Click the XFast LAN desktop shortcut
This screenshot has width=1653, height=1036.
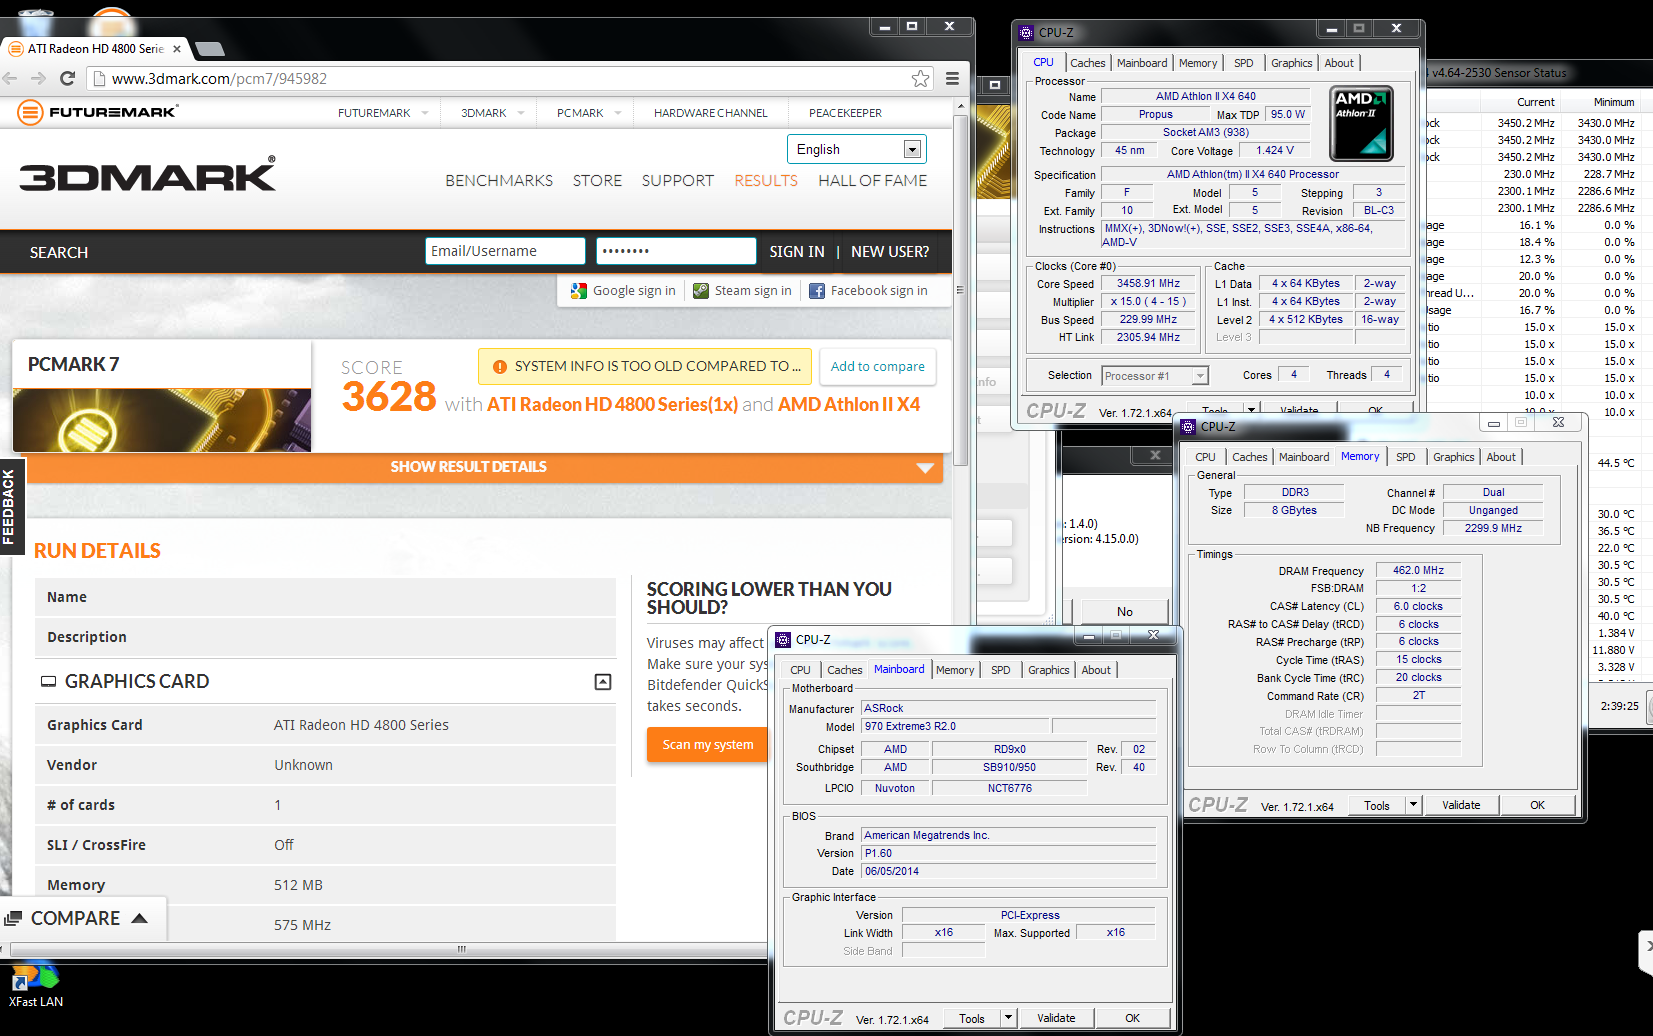[36, 986]
